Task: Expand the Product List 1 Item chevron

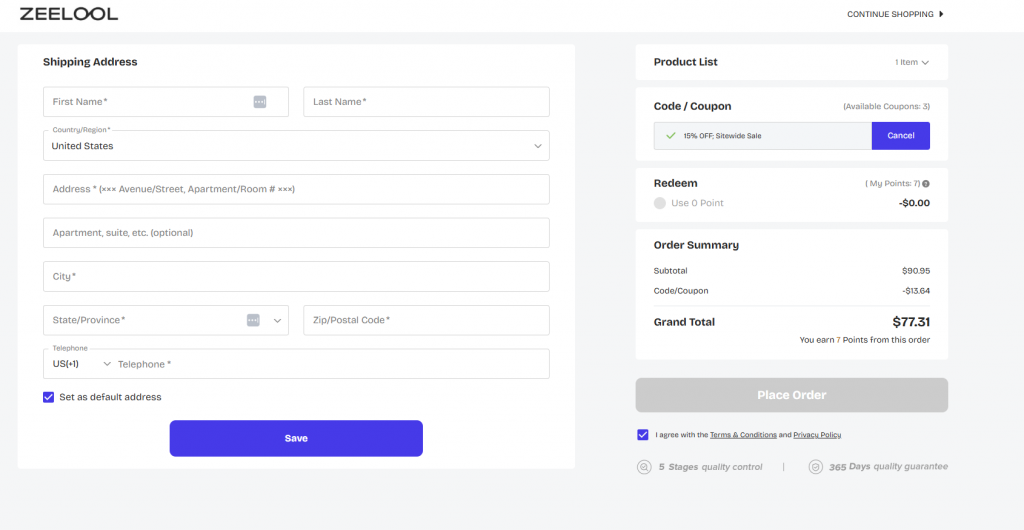Action: click(925, 62)
